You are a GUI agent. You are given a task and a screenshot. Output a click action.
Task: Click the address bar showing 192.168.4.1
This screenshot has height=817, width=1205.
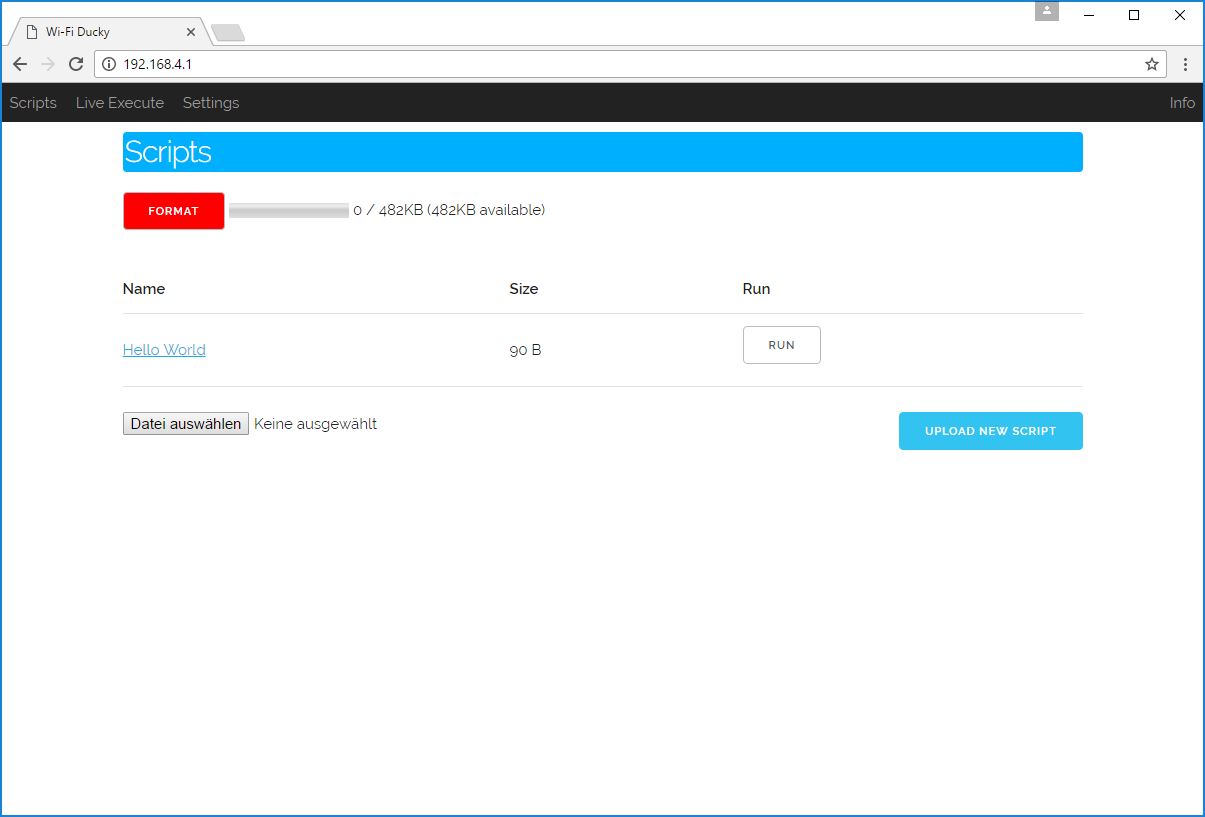(600, 64)
